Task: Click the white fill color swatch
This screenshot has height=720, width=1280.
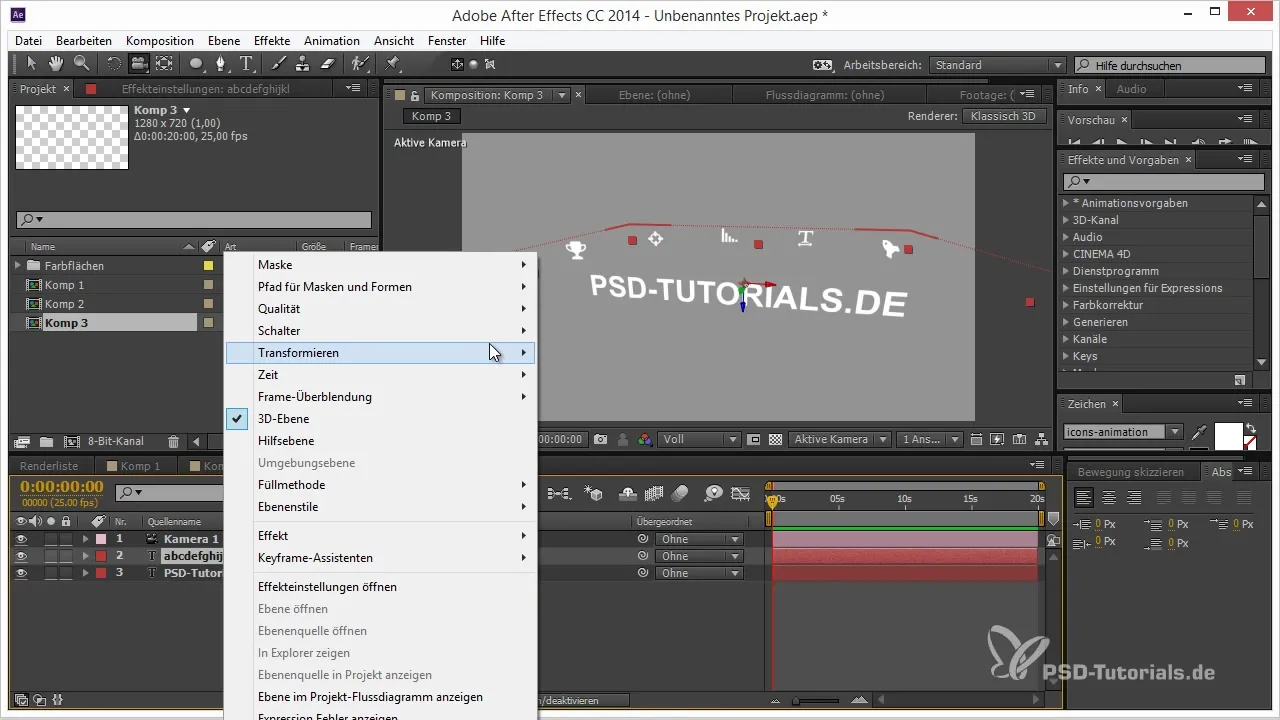Action: [x=1228, y=436]
